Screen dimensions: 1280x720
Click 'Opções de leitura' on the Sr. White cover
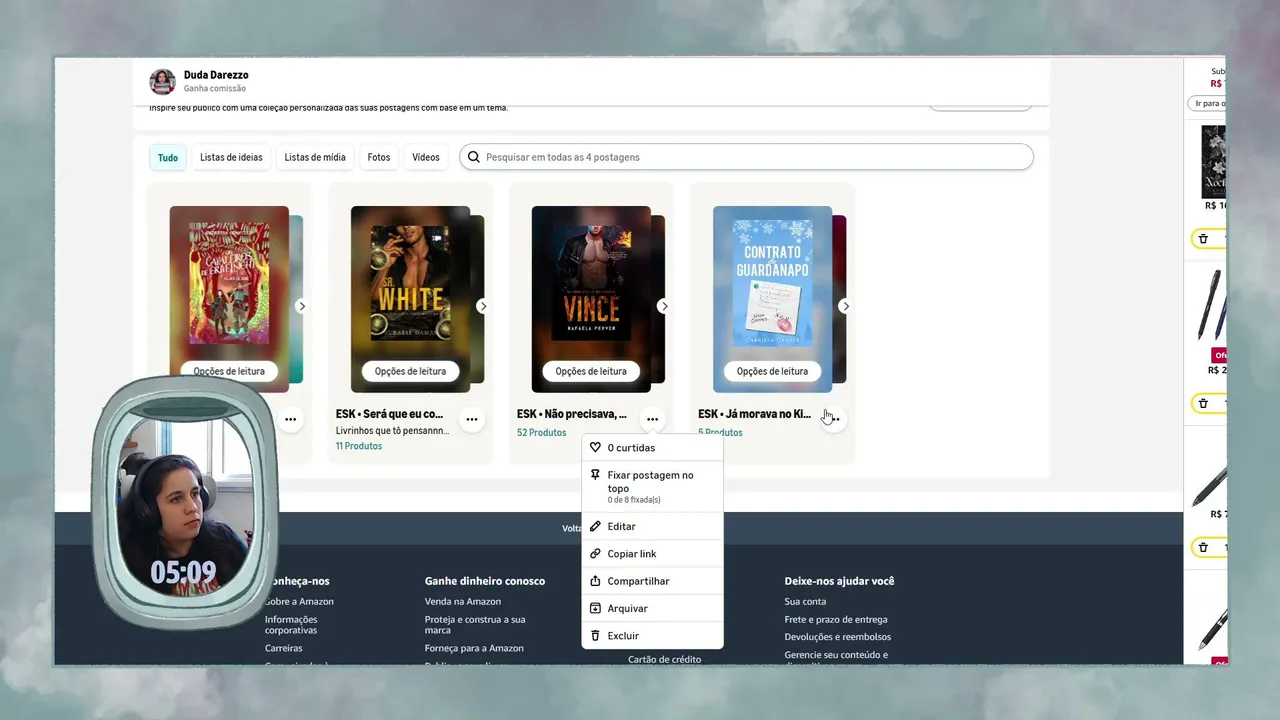[410, 371]
